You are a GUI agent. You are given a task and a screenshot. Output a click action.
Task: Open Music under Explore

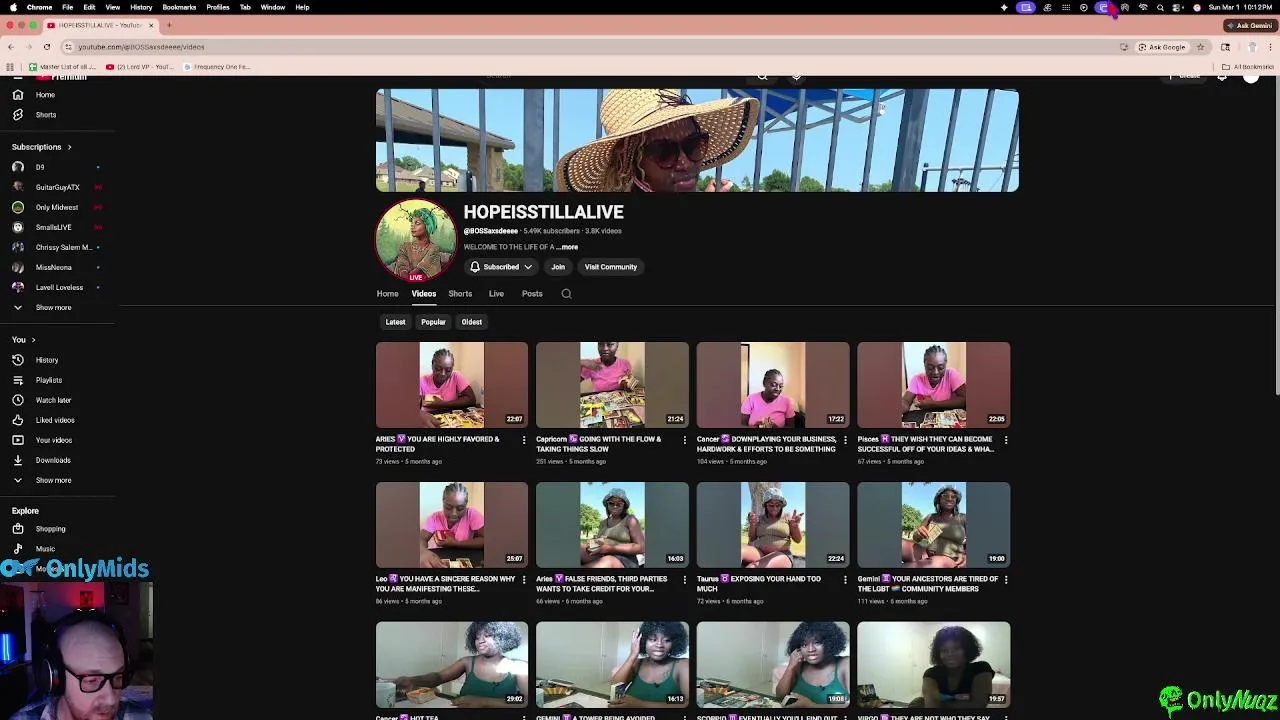click(45, 549)
